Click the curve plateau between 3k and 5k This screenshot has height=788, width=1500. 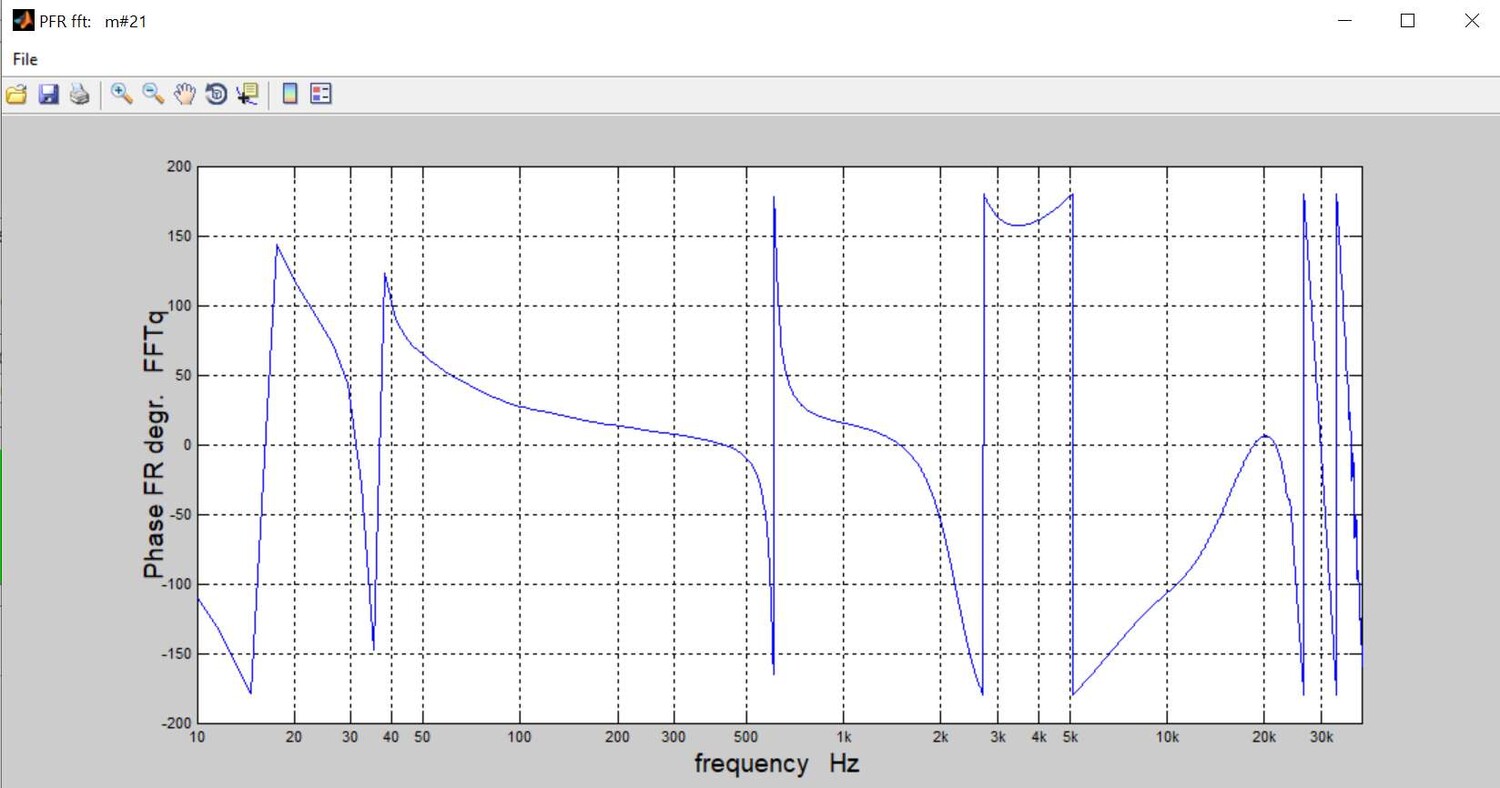1020,225
